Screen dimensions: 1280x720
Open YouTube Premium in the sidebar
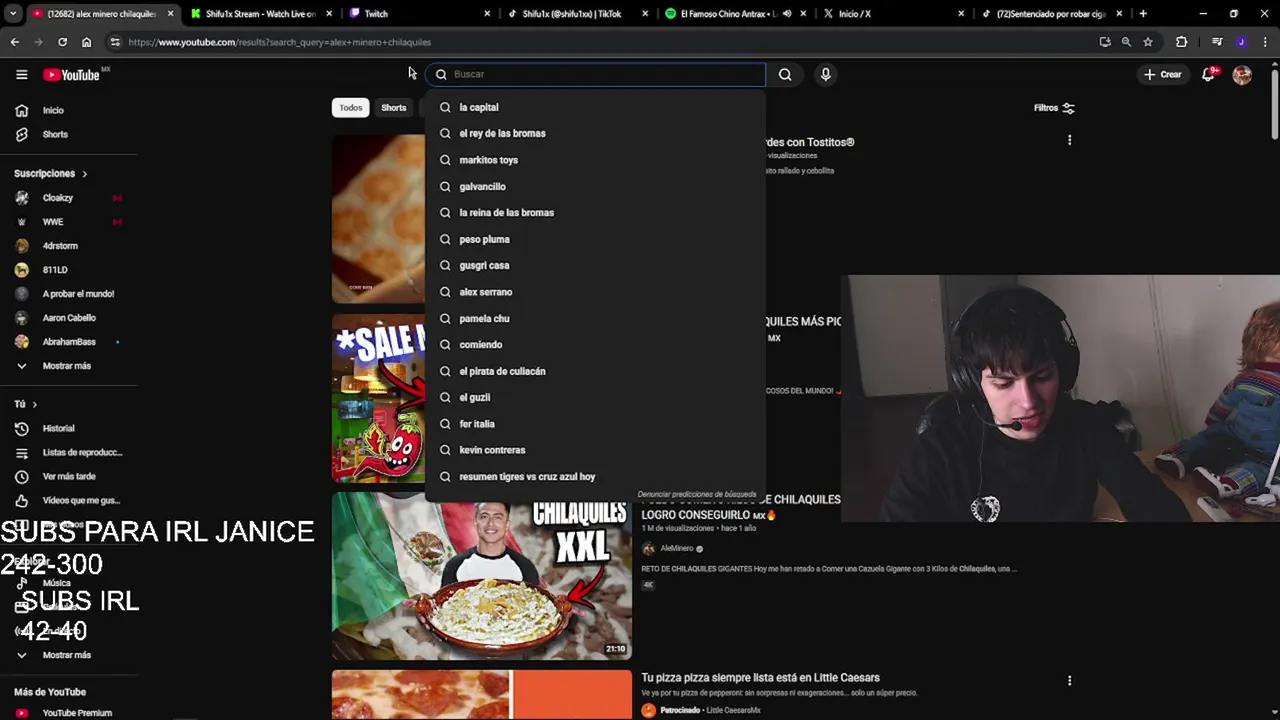[x=77, y=713]
